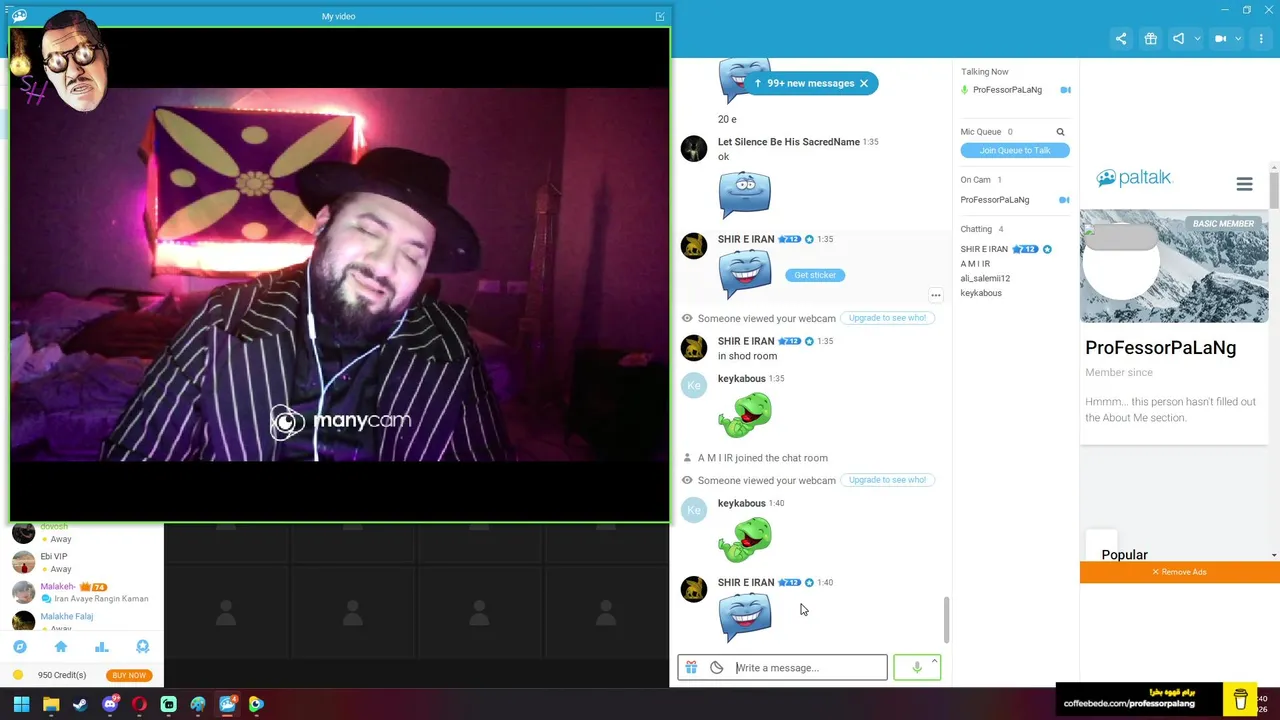Open the paltalk hamburger menu
1280x720 pixels.
[x=1244, y=184]
